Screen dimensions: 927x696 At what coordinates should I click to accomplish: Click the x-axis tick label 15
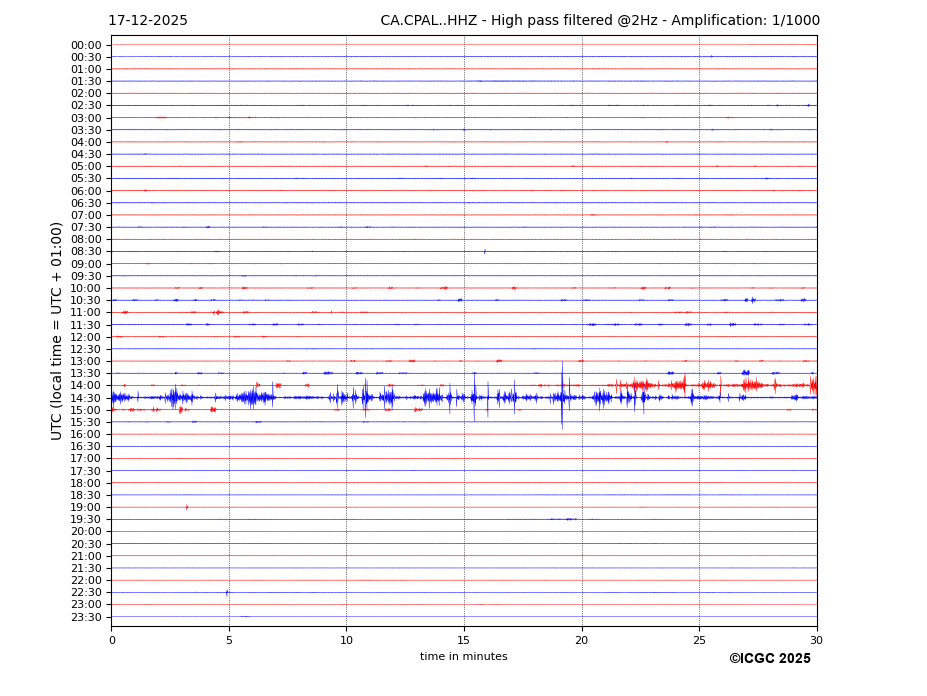464,640
